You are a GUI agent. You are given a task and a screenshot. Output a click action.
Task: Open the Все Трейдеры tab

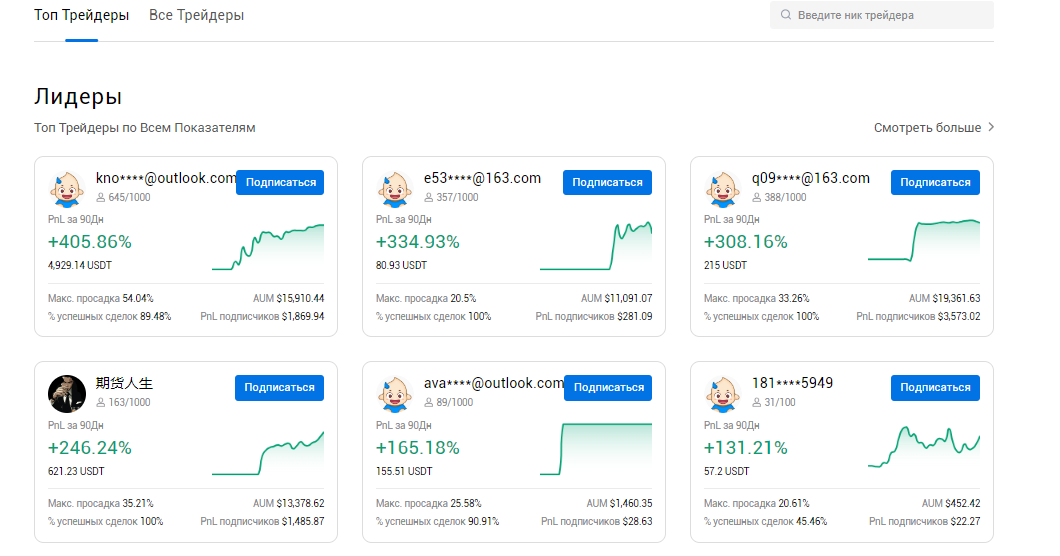point(196,16)
